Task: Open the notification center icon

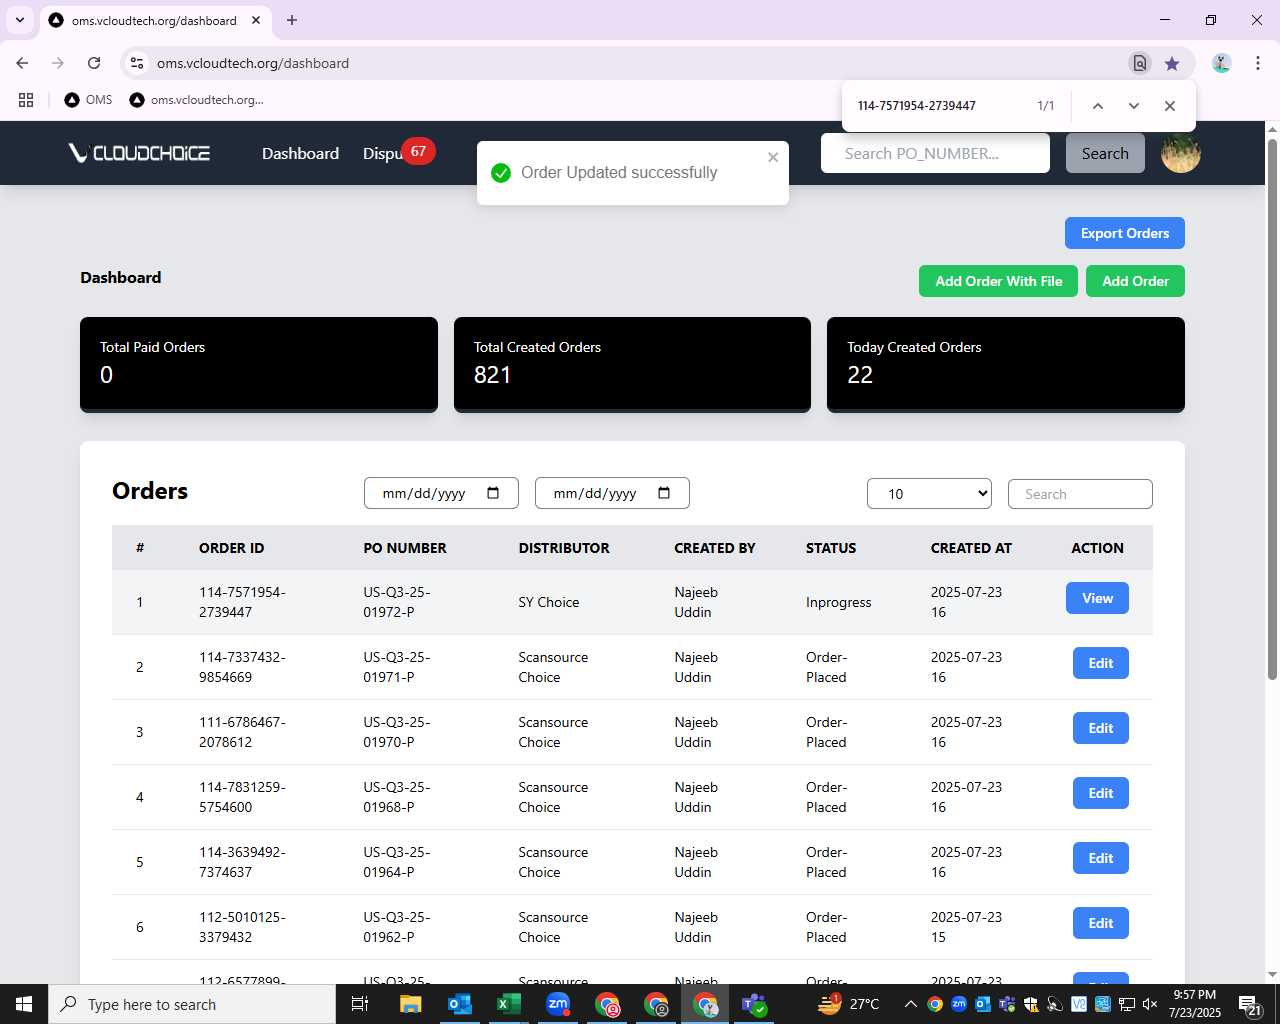Action: (x=1250, y=1005)
